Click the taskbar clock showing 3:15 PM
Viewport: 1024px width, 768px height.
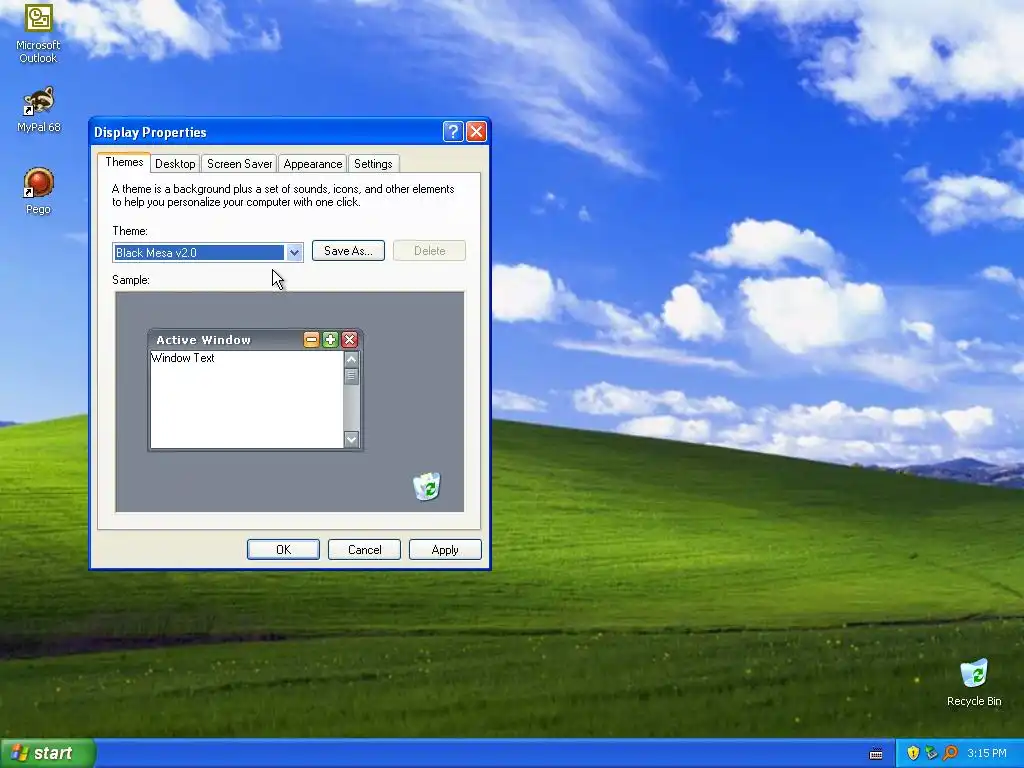[x=987, y=753]
